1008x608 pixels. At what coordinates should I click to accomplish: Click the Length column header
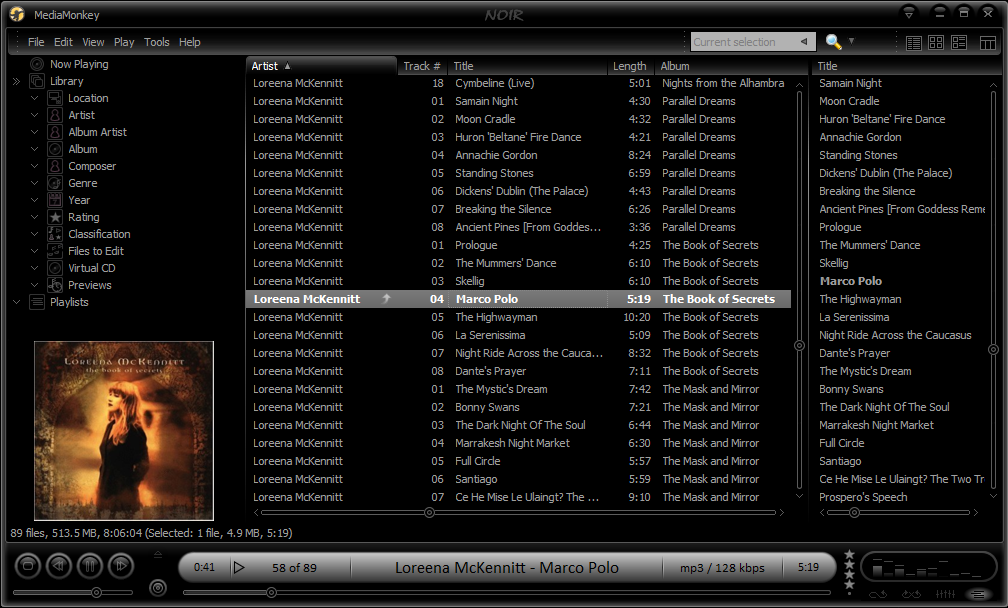coord(629,66)
